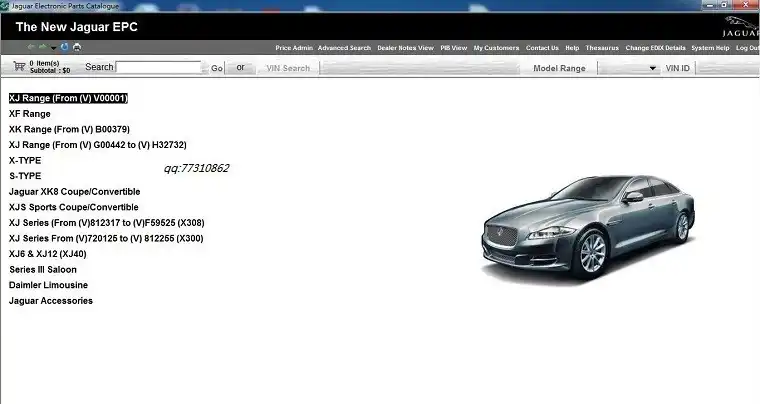Select Series III Saloon

click(43, 270)
